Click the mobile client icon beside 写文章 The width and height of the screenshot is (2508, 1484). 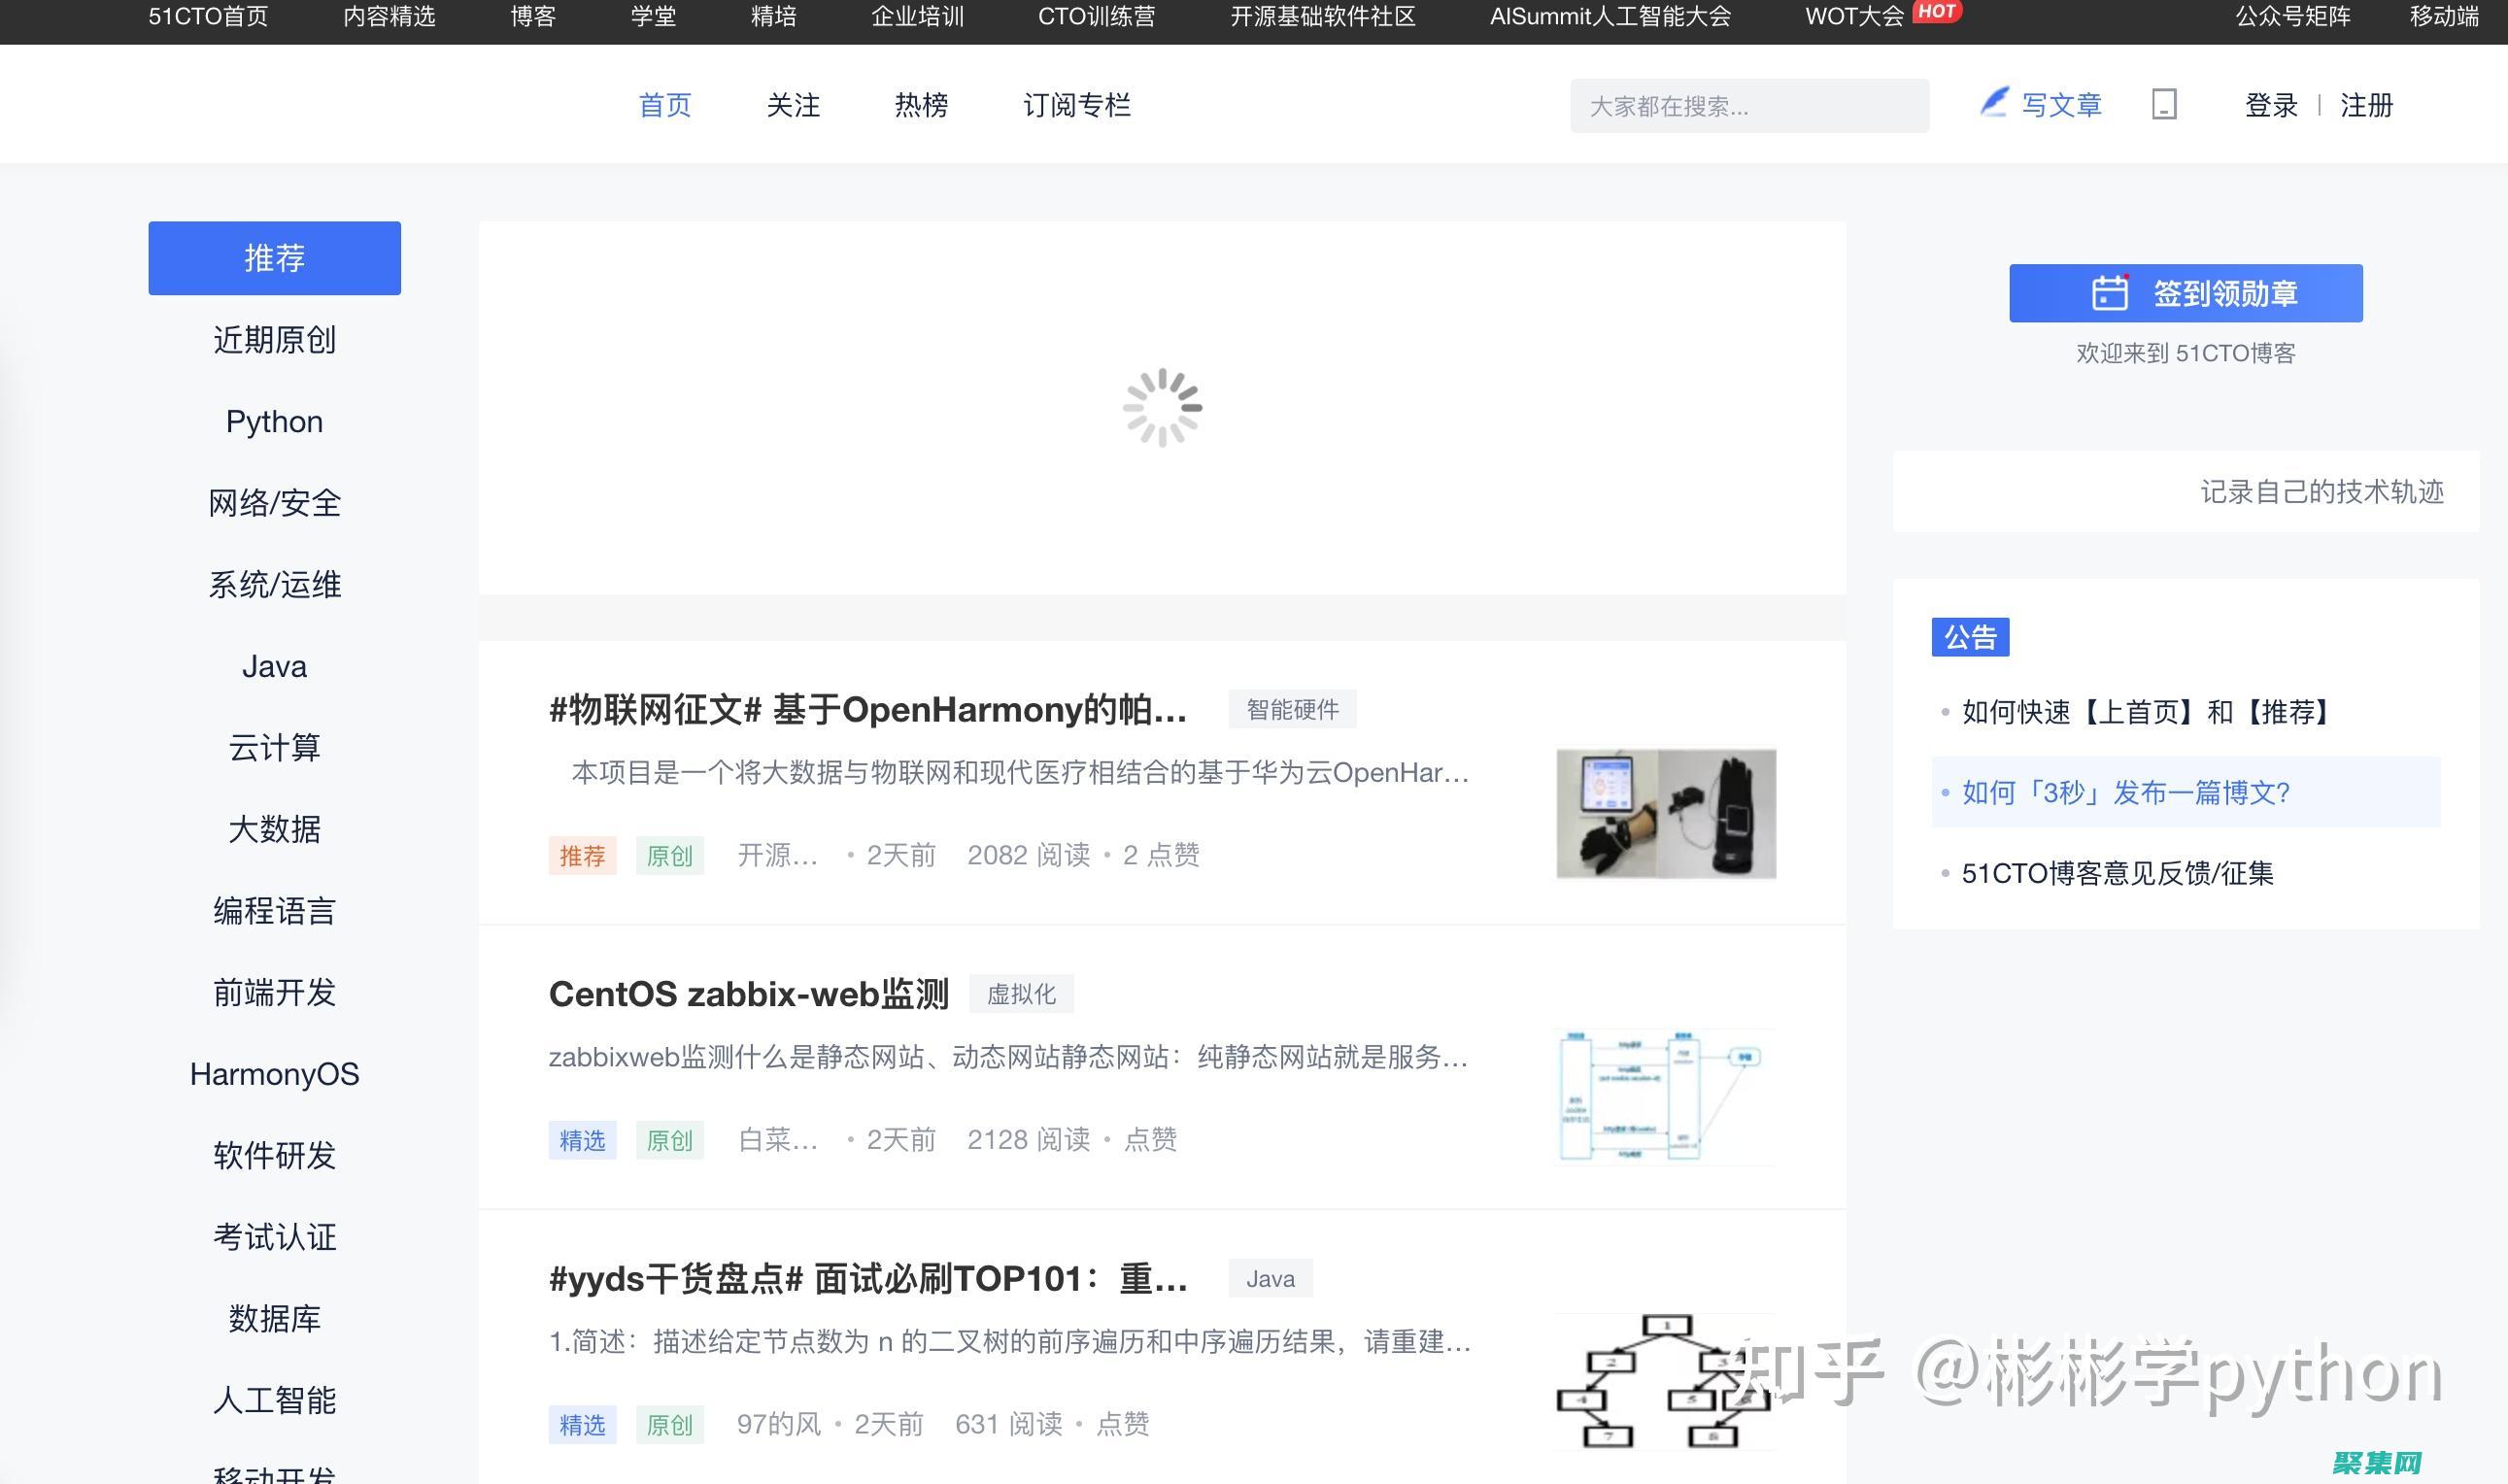2165,104
